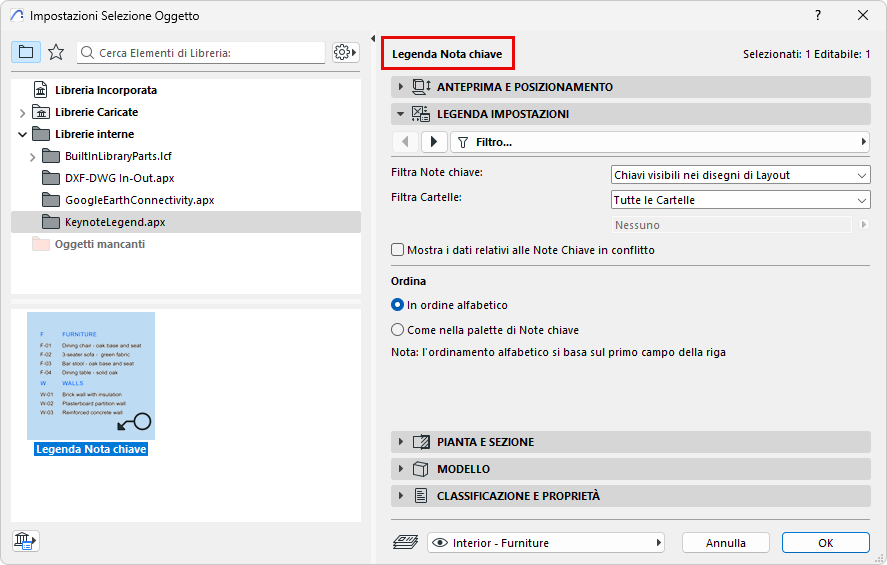The height and width of the screenshot is (565, 887).
Task: Open Library Manager icon at bottom left
Action: 26,541
